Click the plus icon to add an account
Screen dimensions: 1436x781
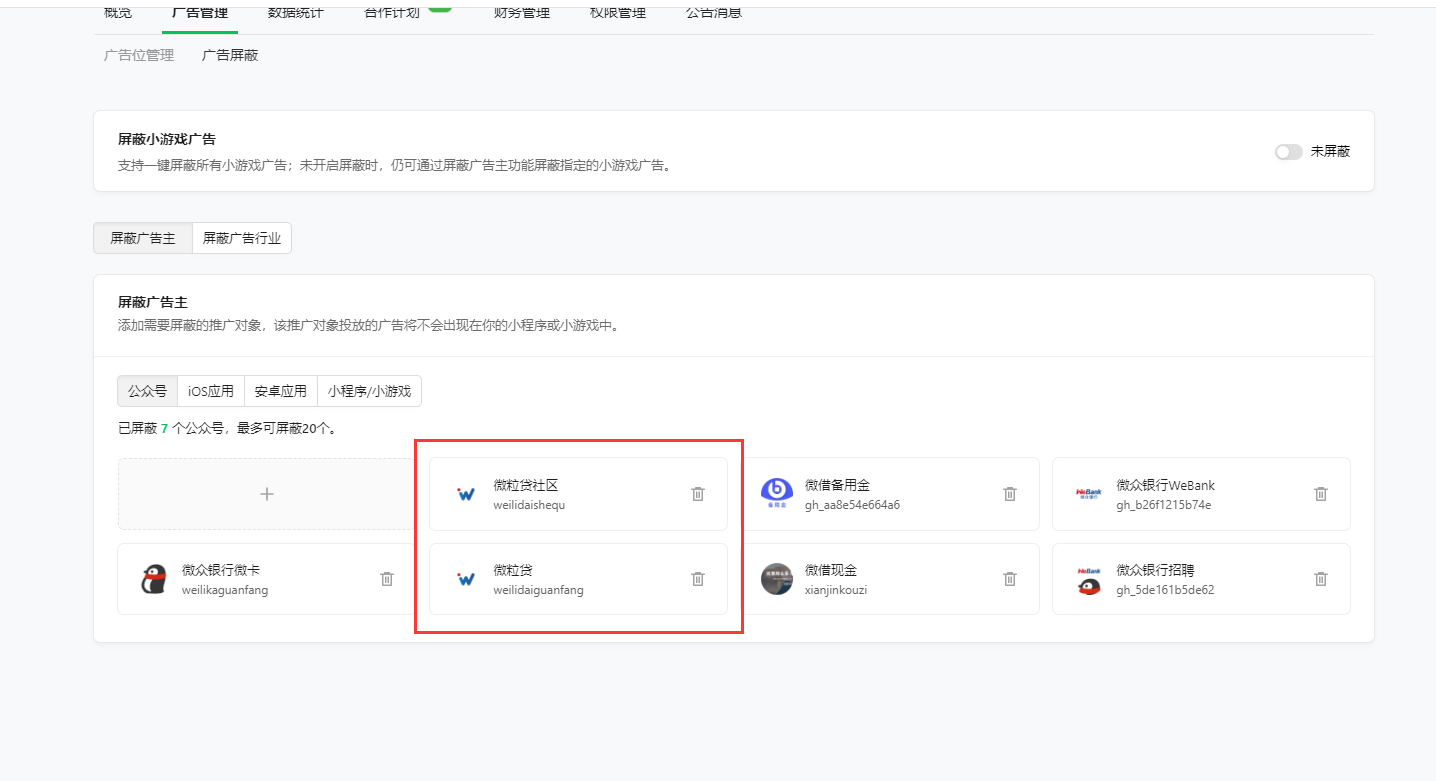tap(267, 494)
